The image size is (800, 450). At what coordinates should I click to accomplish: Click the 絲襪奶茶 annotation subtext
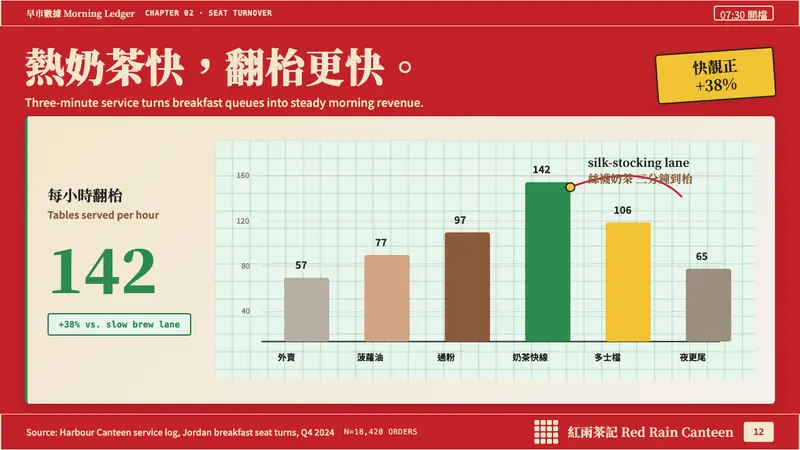[640, 179]
